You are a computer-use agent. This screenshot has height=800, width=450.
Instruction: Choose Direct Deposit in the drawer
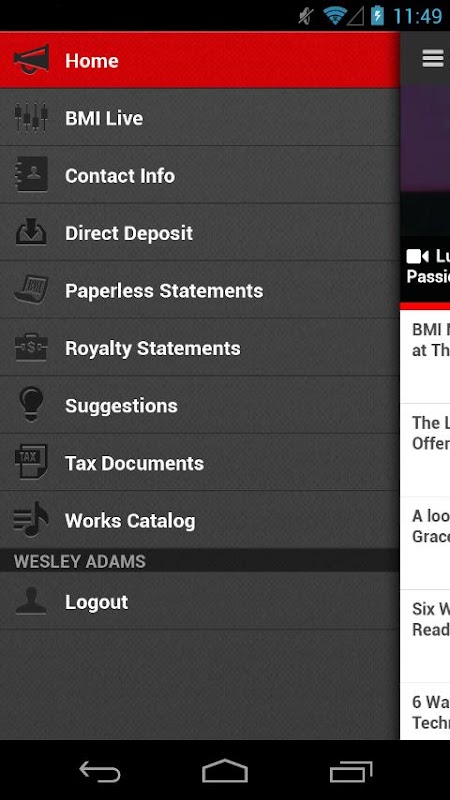coord(199,233)
